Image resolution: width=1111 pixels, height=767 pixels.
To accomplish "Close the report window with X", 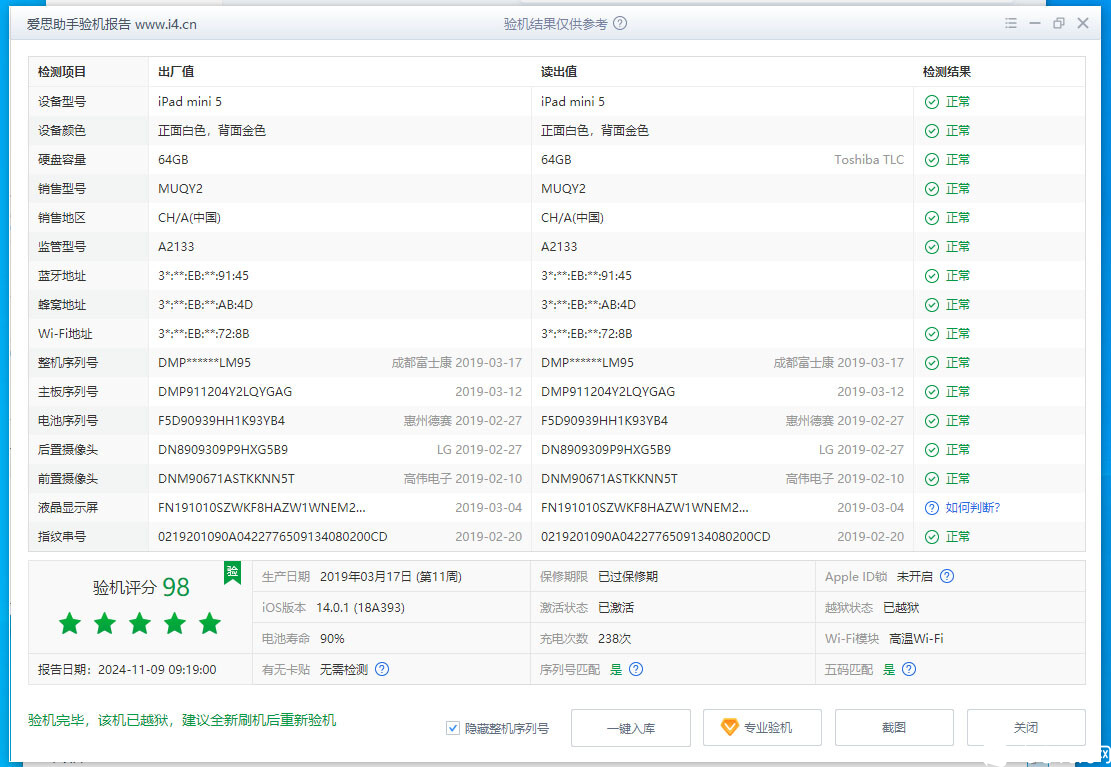I will click(x=1083, y=23).
